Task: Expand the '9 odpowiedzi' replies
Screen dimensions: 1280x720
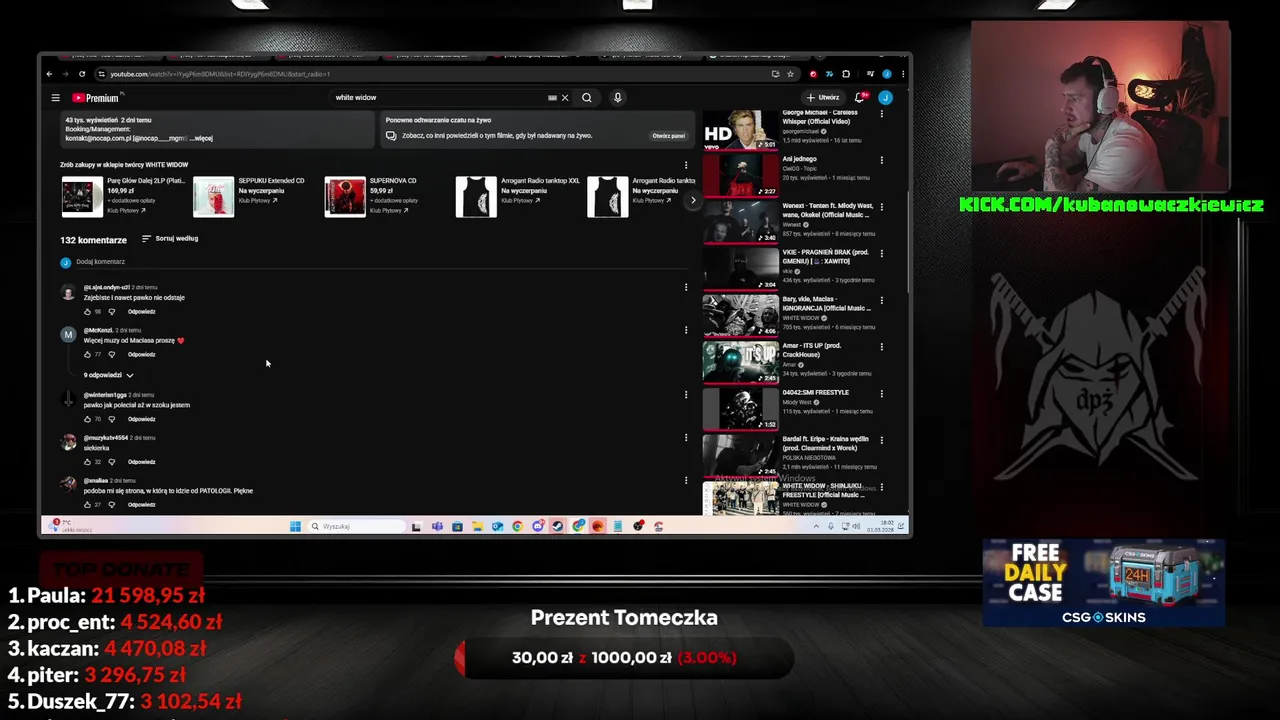Action: (x=108, y=376)
